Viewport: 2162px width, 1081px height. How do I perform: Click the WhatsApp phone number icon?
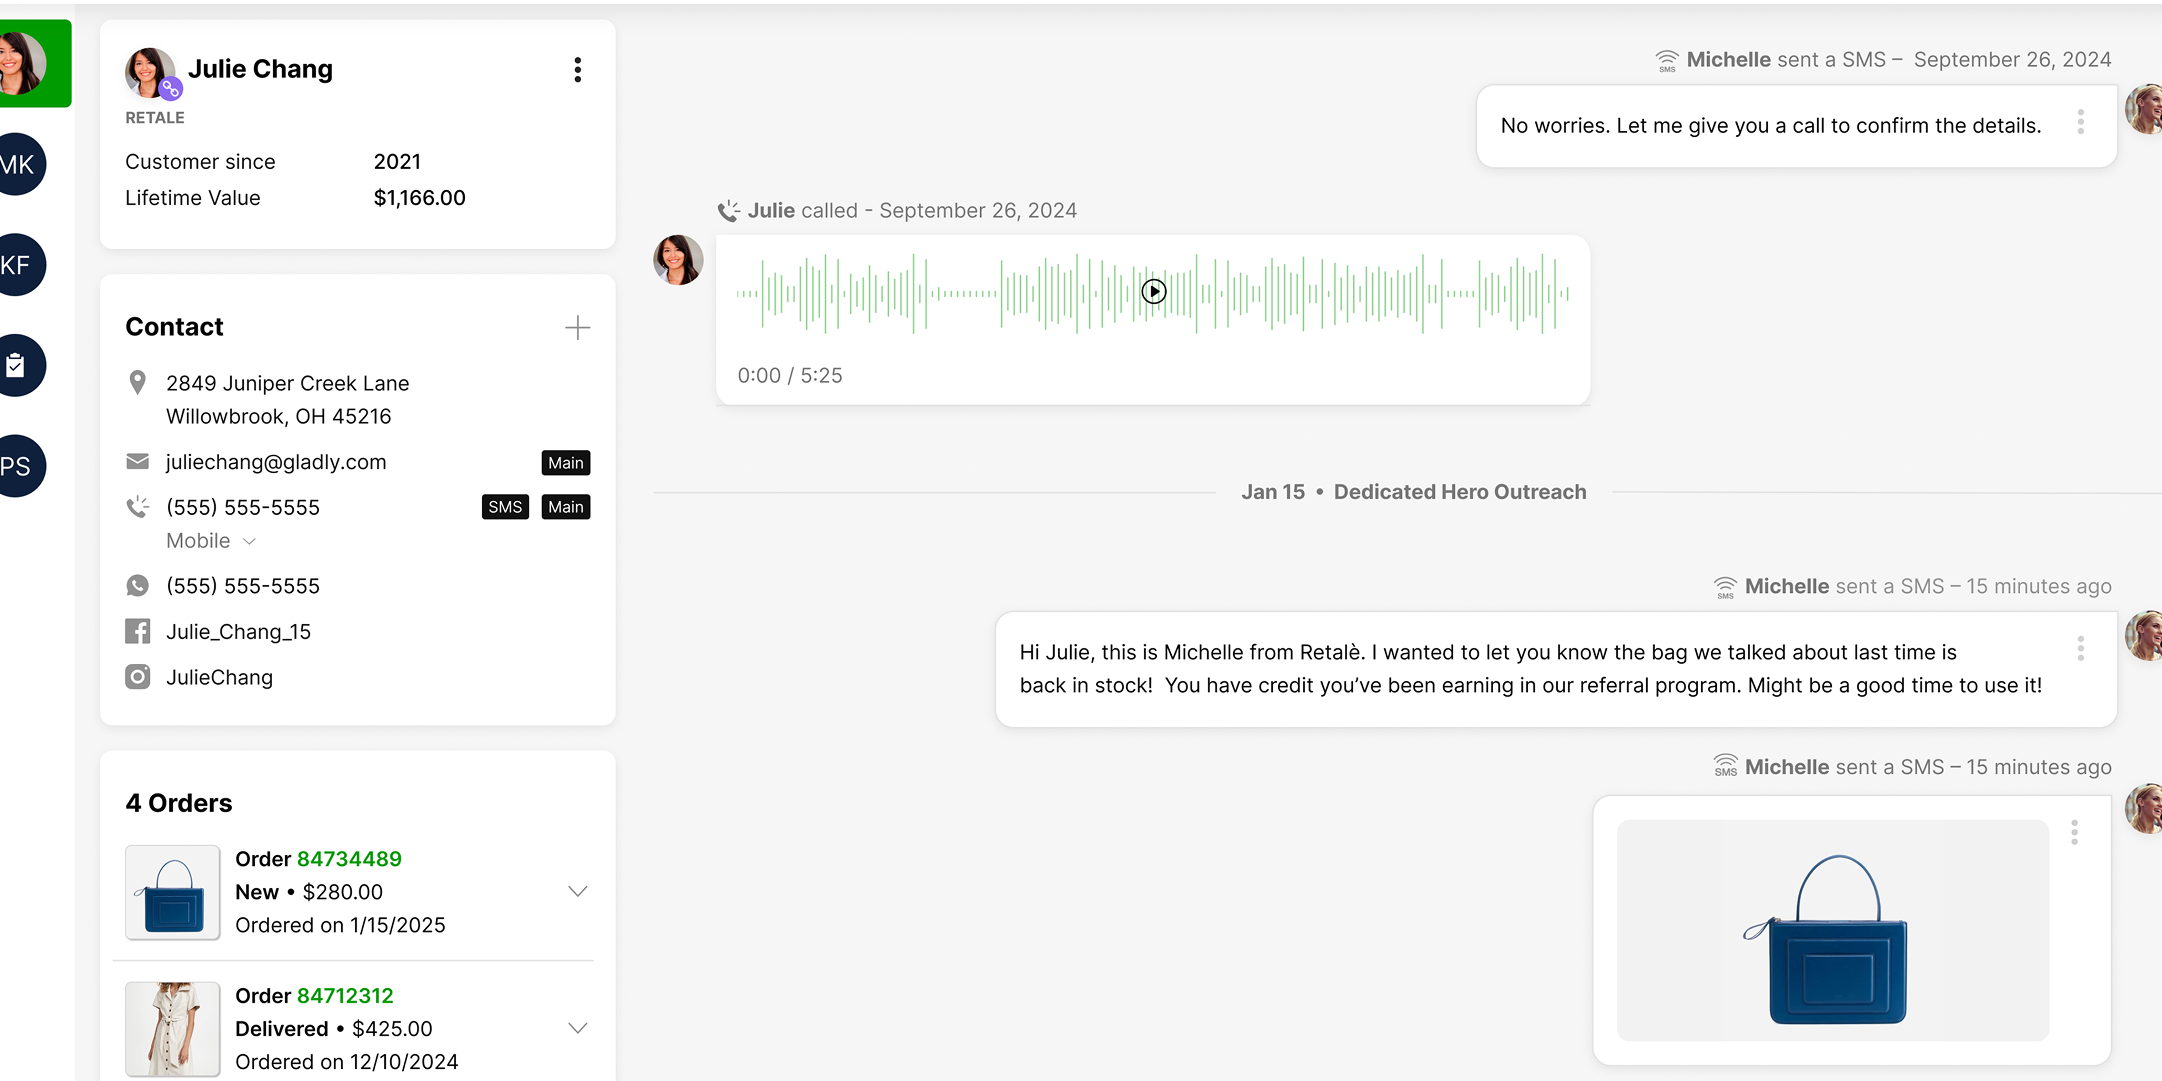(x=138, y=586)
